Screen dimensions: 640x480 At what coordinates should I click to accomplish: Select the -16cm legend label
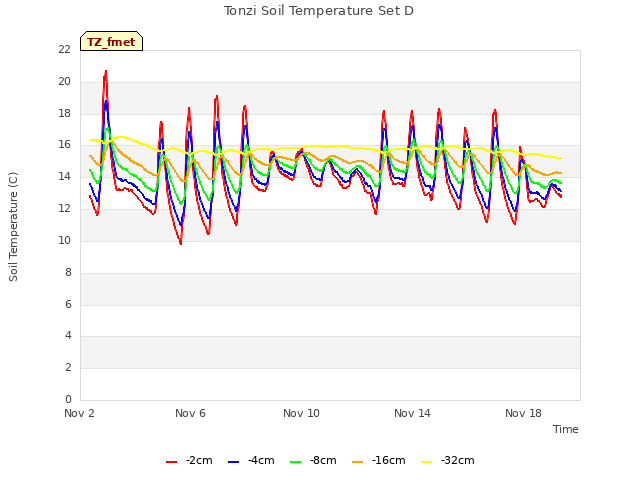tap(388, 460)
